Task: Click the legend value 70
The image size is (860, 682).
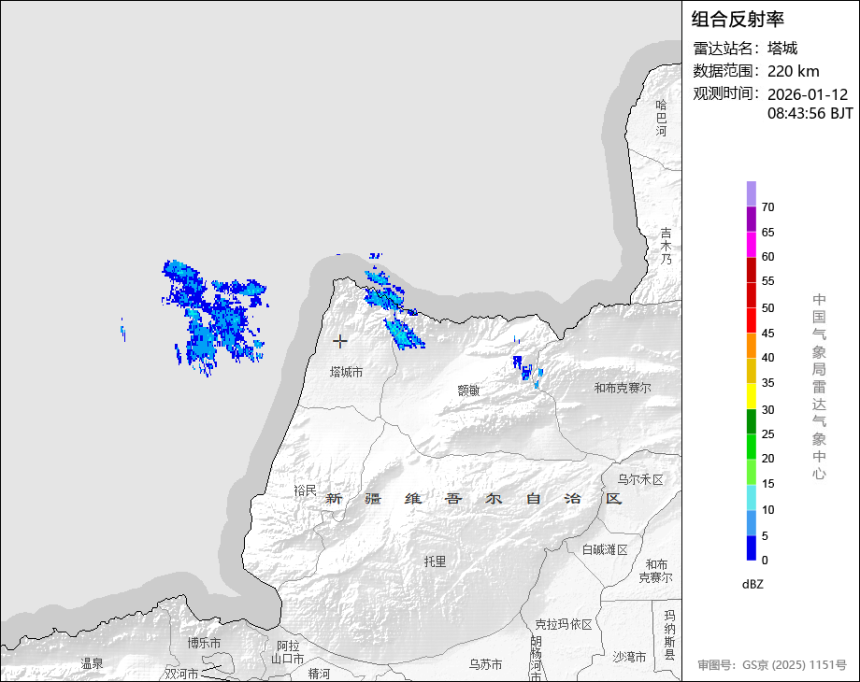Action: (768, 207)
